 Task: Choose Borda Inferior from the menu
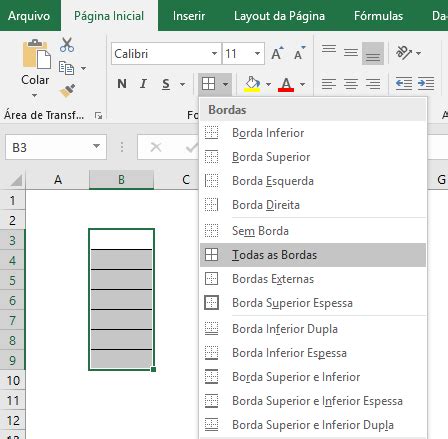point(313,133)
